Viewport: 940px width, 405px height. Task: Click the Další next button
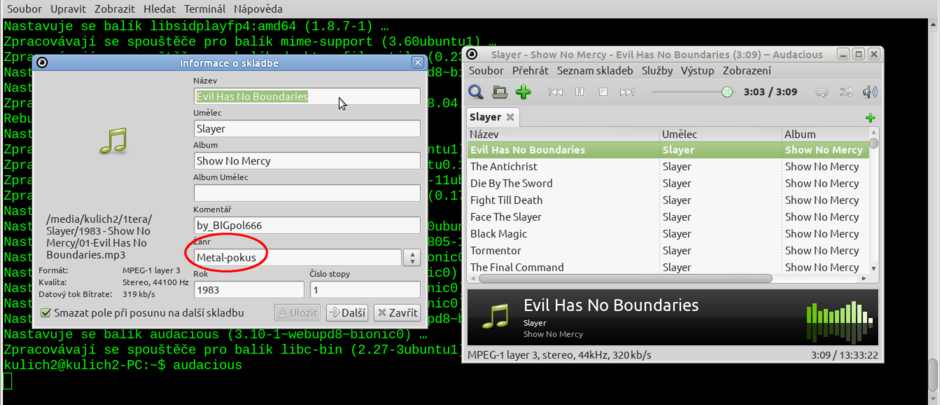[347, 313]
